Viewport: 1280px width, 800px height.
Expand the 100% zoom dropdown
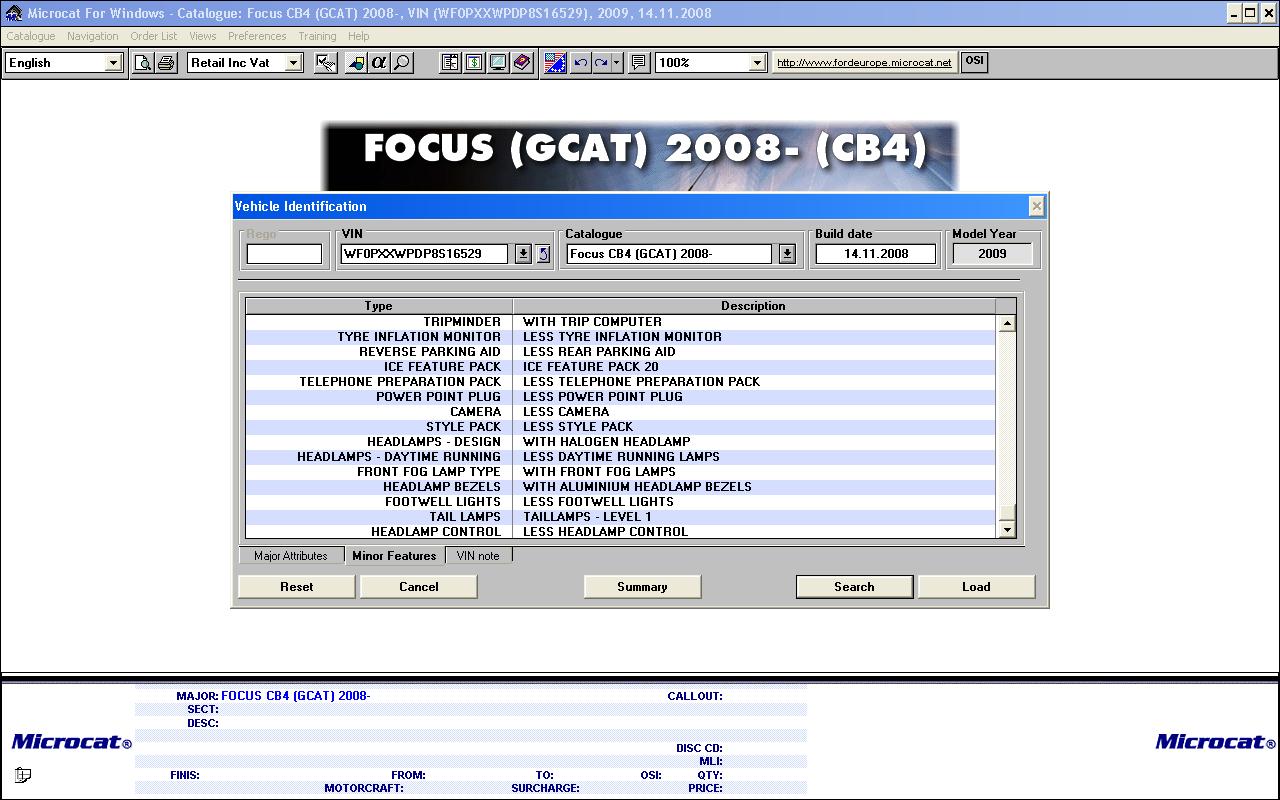757,62
